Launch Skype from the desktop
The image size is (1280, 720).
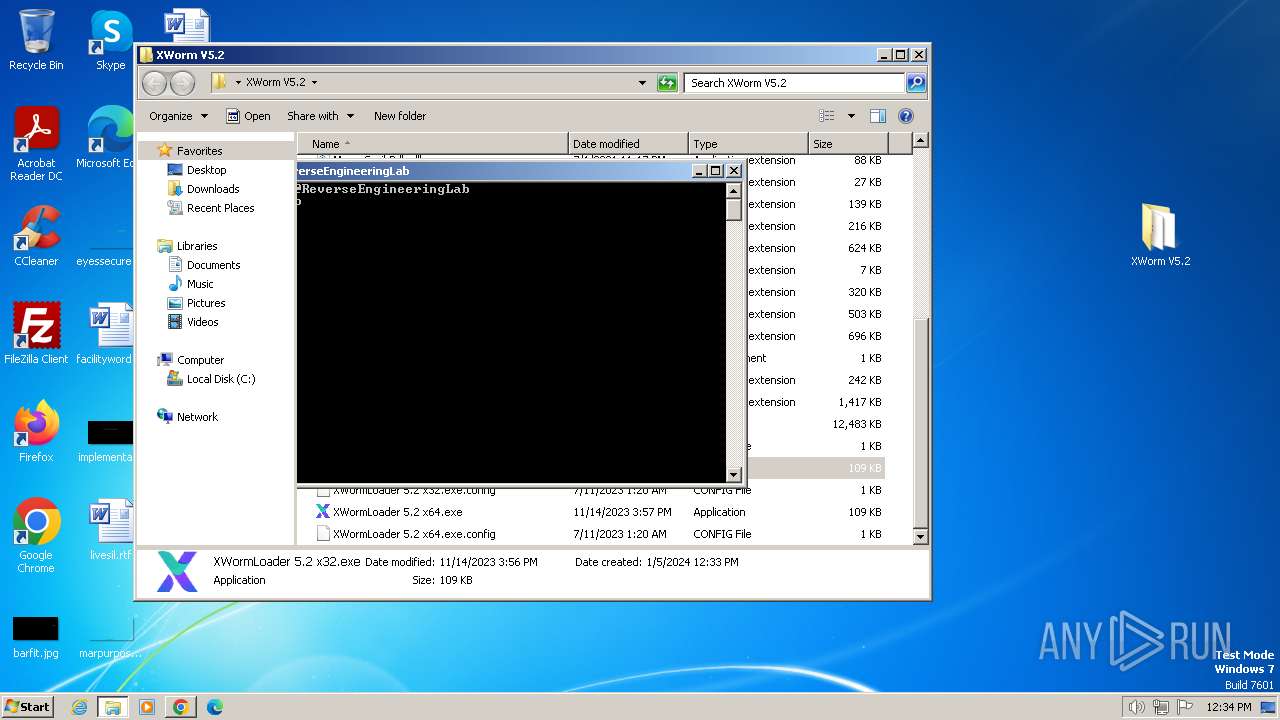[x=110, y=40]
